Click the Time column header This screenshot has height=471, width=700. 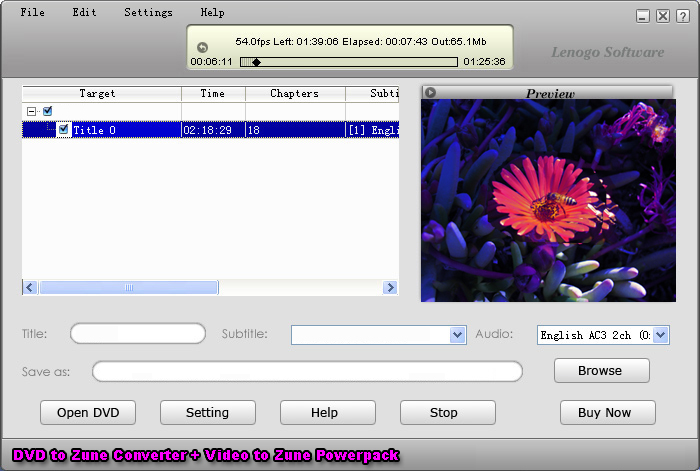(x=213, y=94)
